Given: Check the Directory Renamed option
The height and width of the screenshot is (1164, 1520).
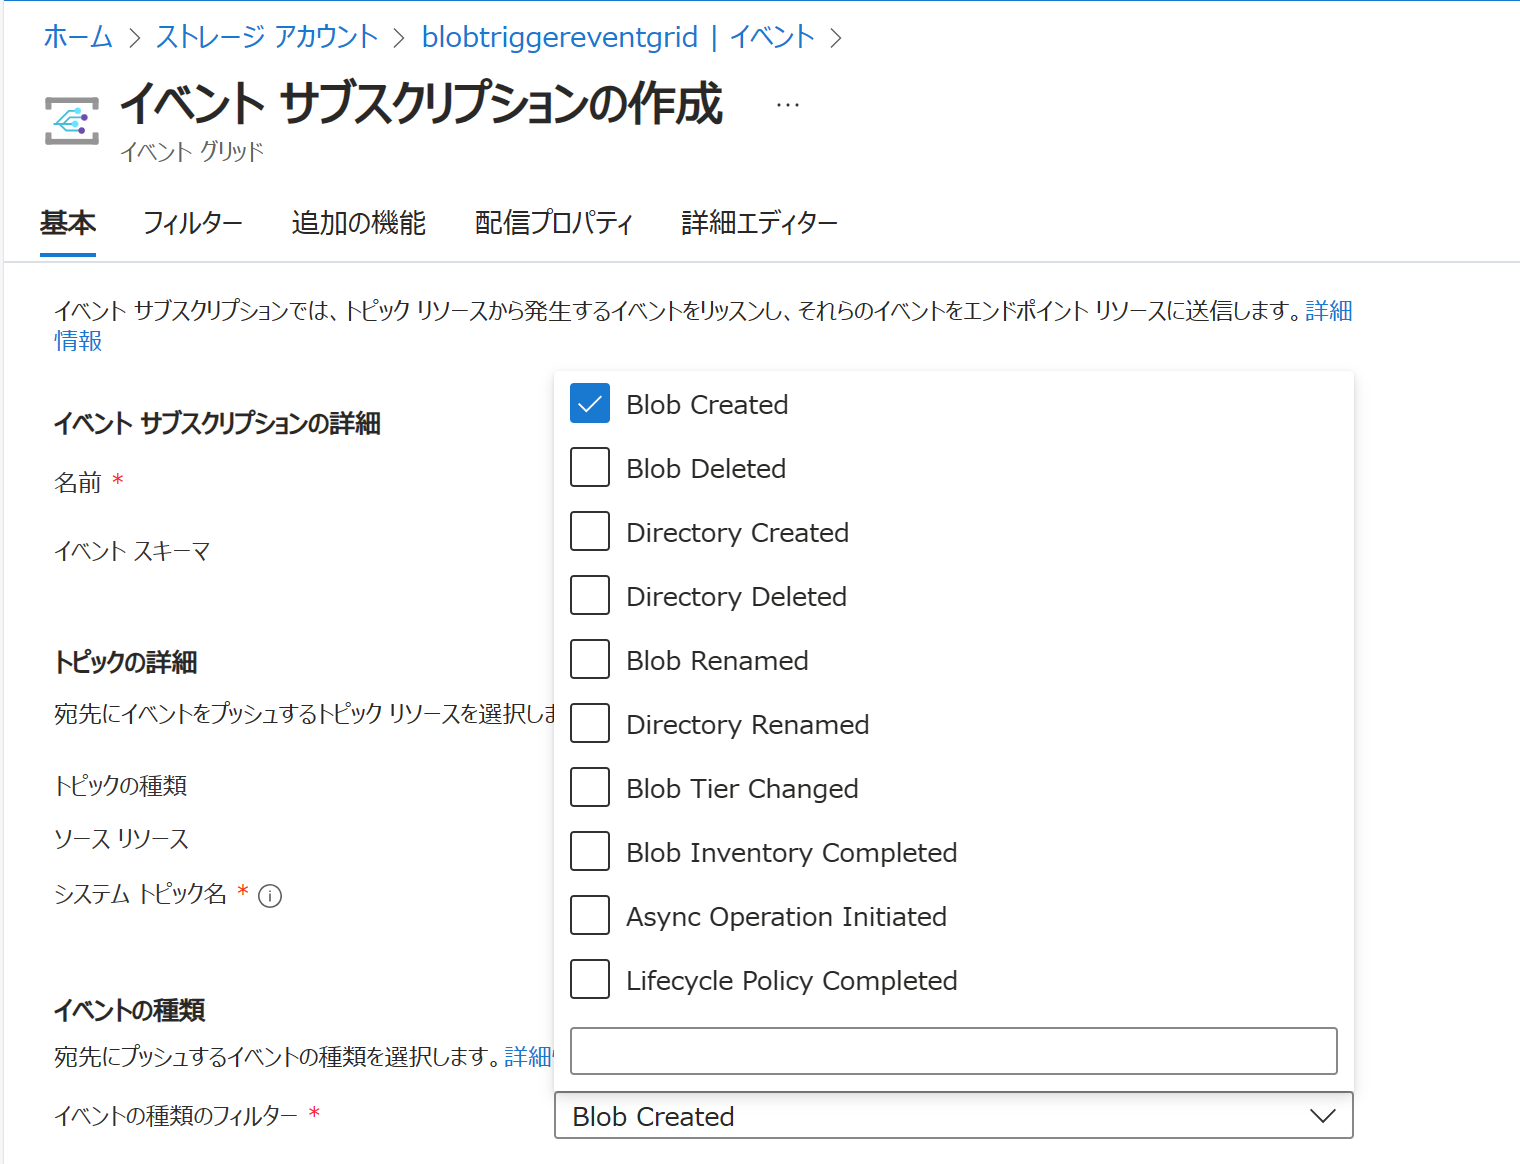Looking at the screenshot, I should (590, 724).
